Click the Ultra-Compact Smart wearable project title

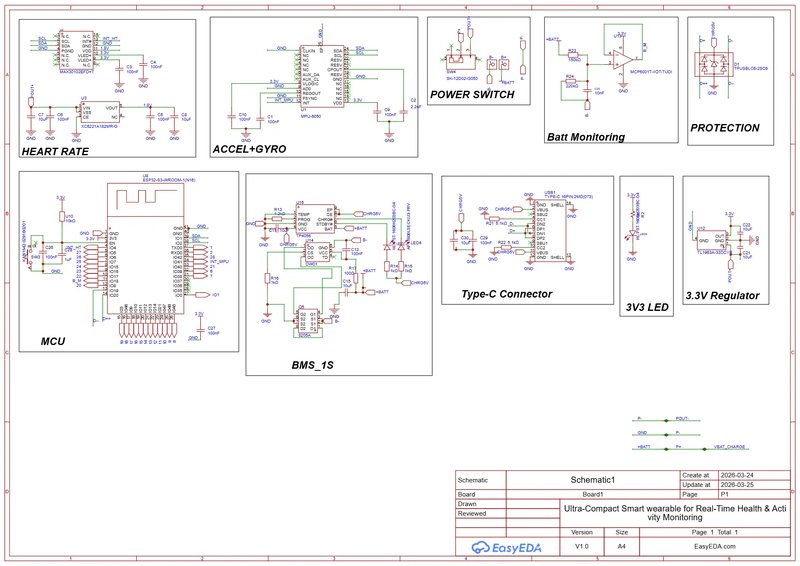coord(675,513)
